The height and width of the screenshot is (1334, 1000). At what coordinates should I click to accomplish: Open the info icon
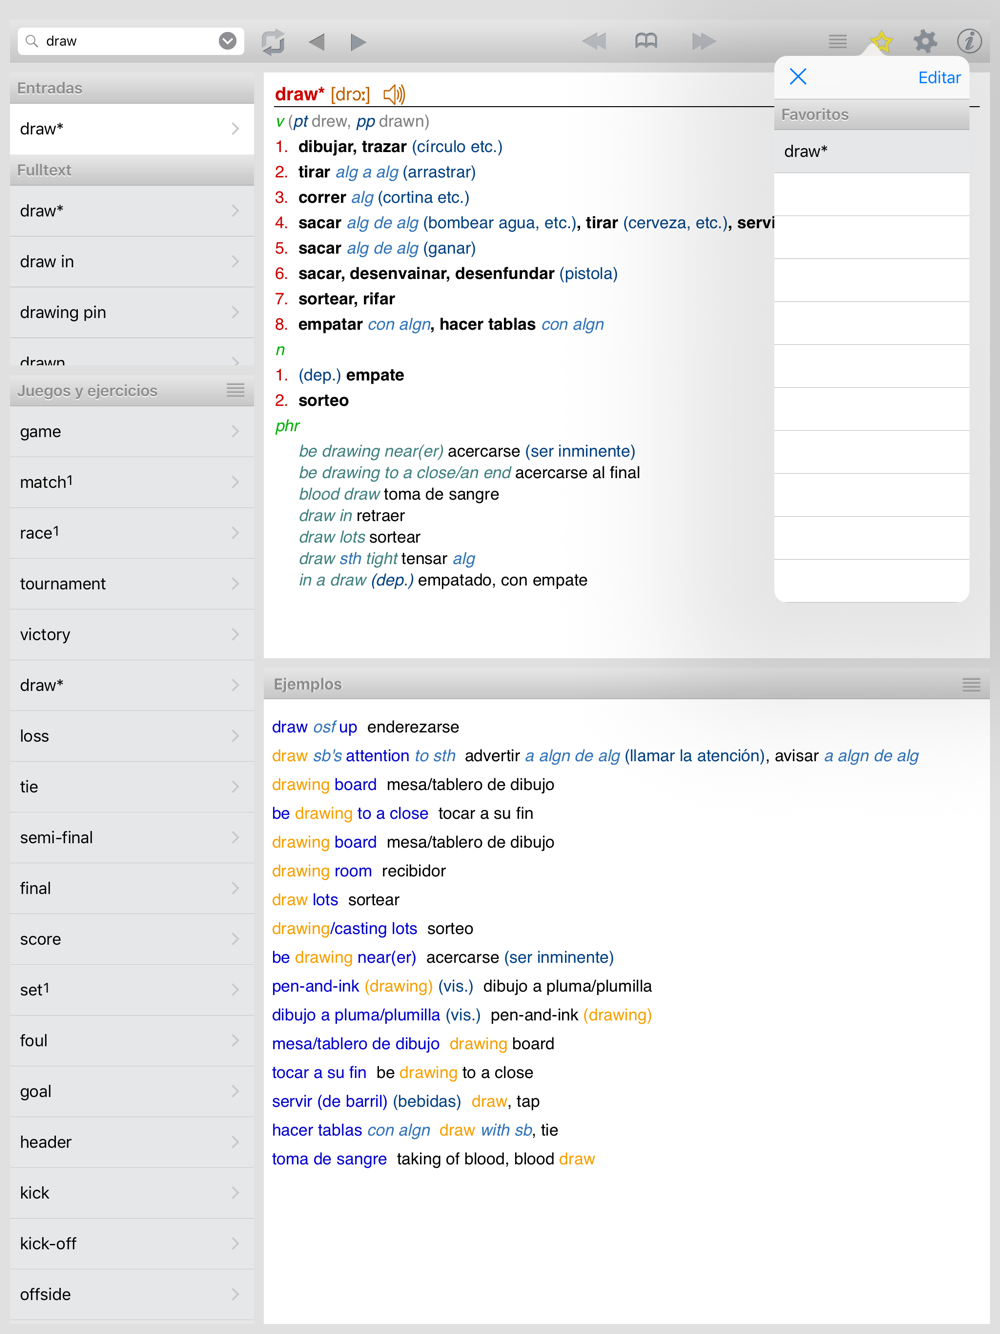coord(969,41)
